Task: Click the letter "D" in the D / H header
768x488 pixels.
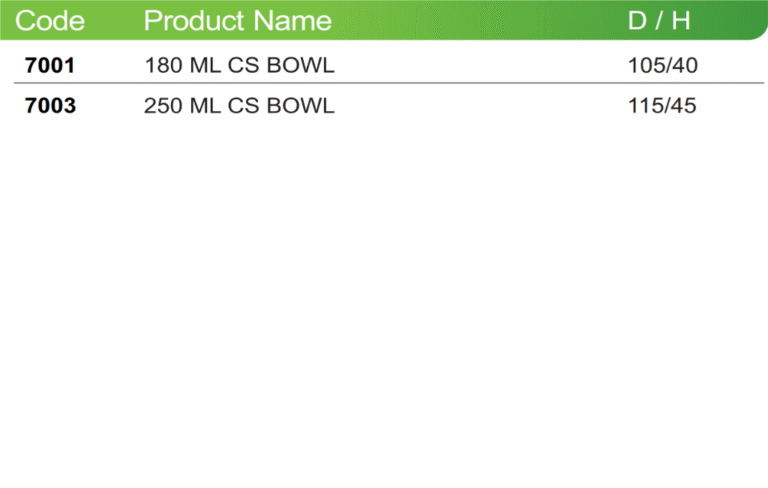Action: click(637, 21)
